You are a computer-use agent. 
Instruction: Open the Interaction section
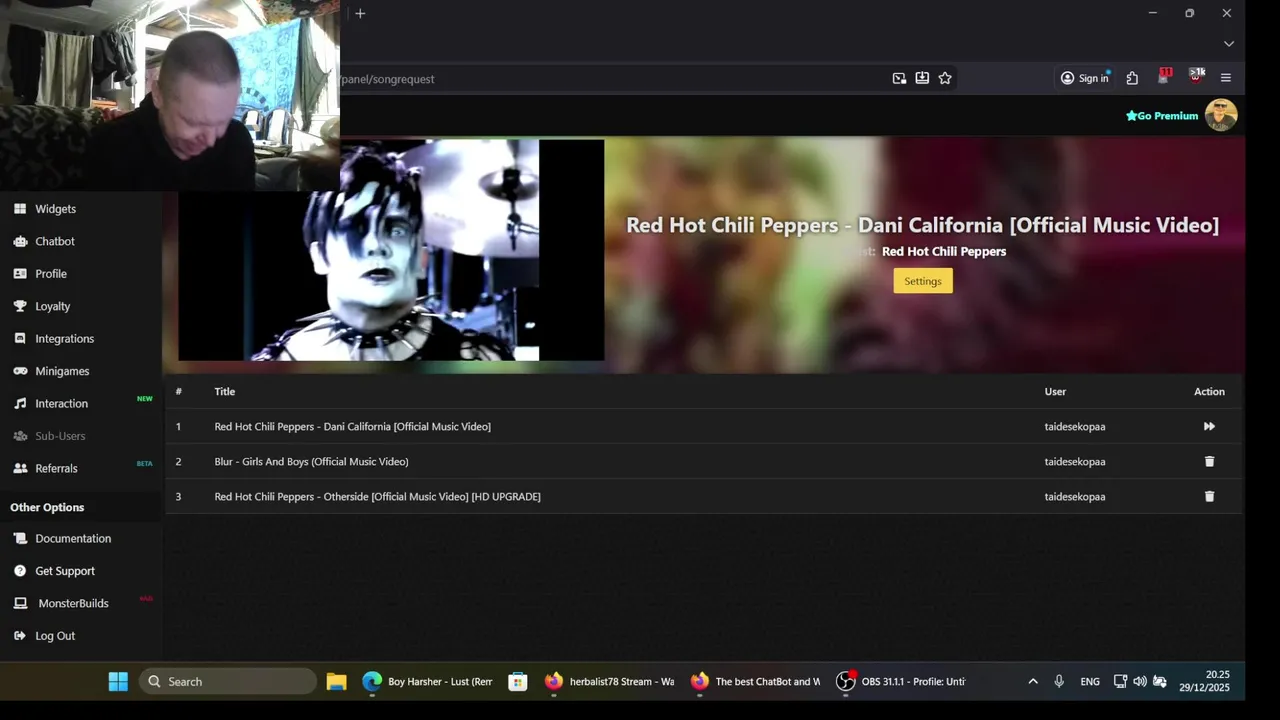pyautogui.click(x=61, y=404)
